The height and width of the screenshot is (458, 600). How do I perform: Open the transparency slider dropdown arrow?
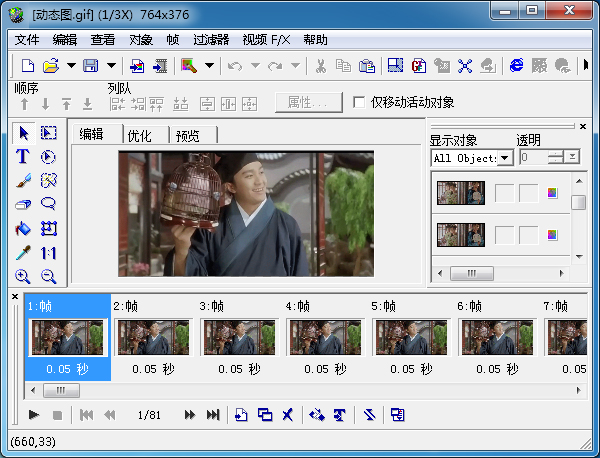click(x=572, y=156)
